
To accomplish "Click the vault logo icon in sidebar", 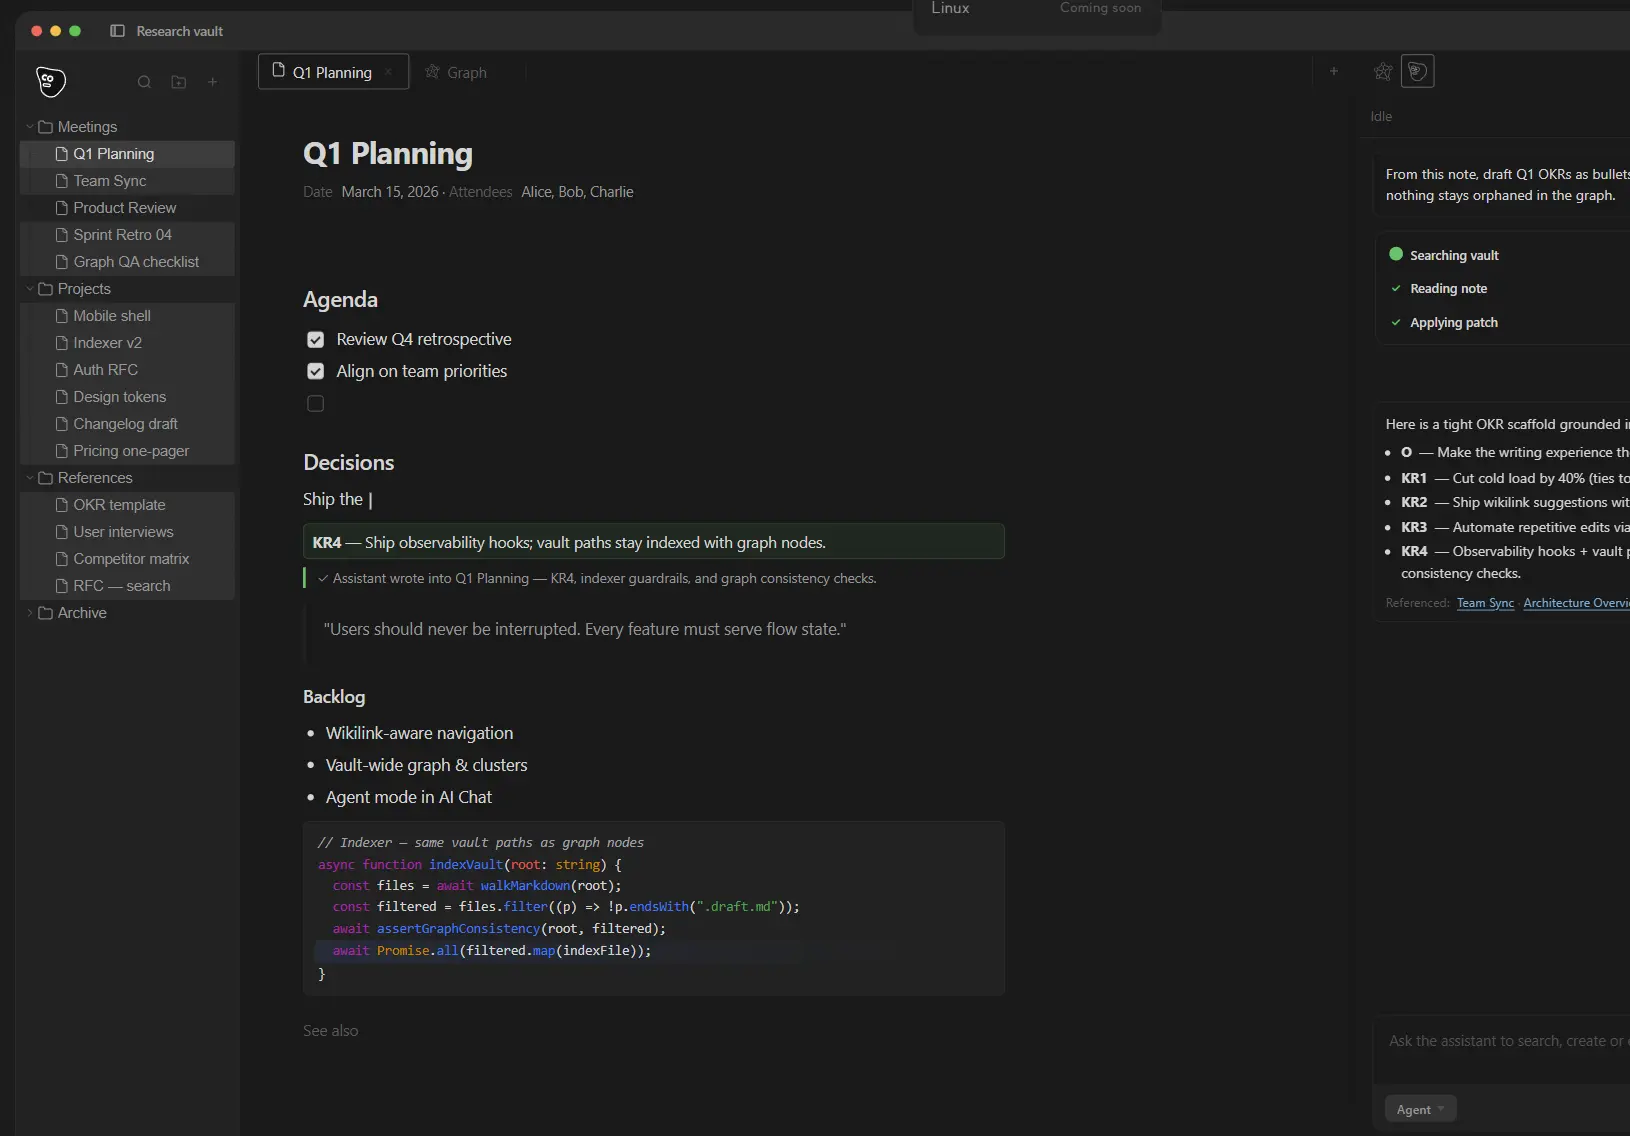I will (x=50, y=81).
